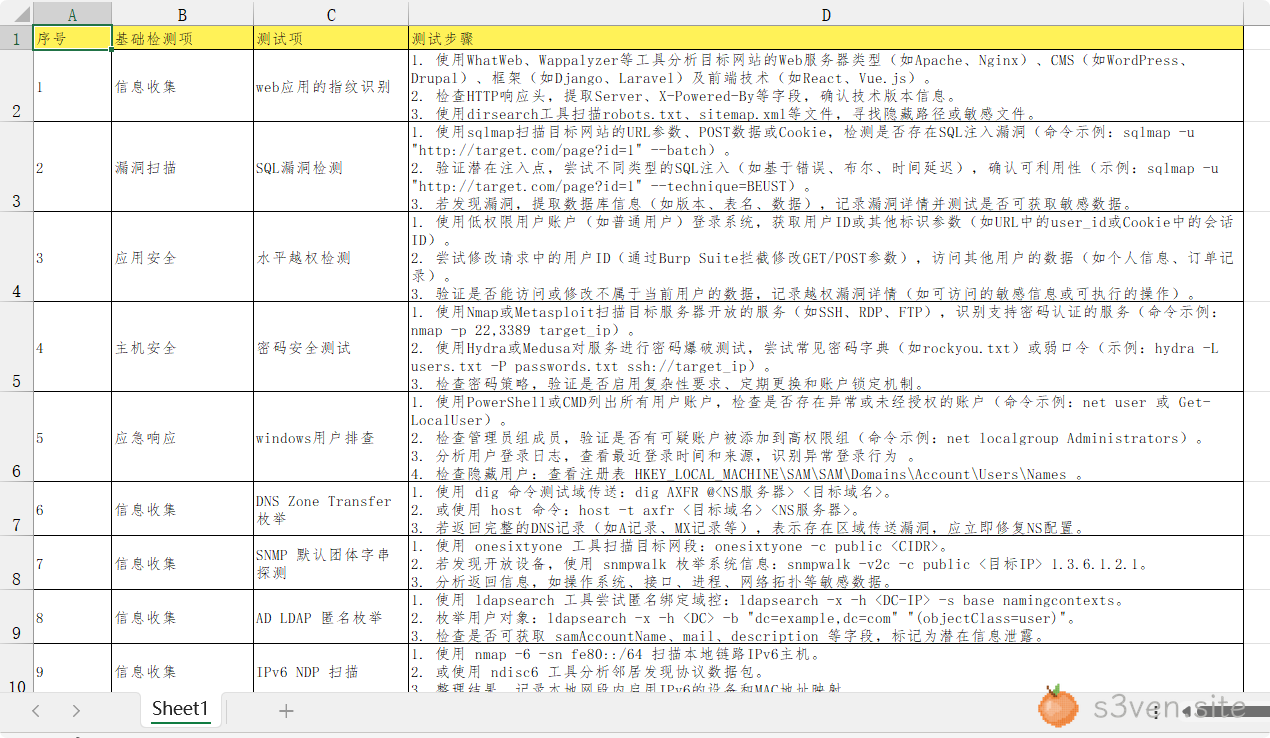Screen dimensions: 1270x738
Task: Select the row 8 header number
Action: 16,563
